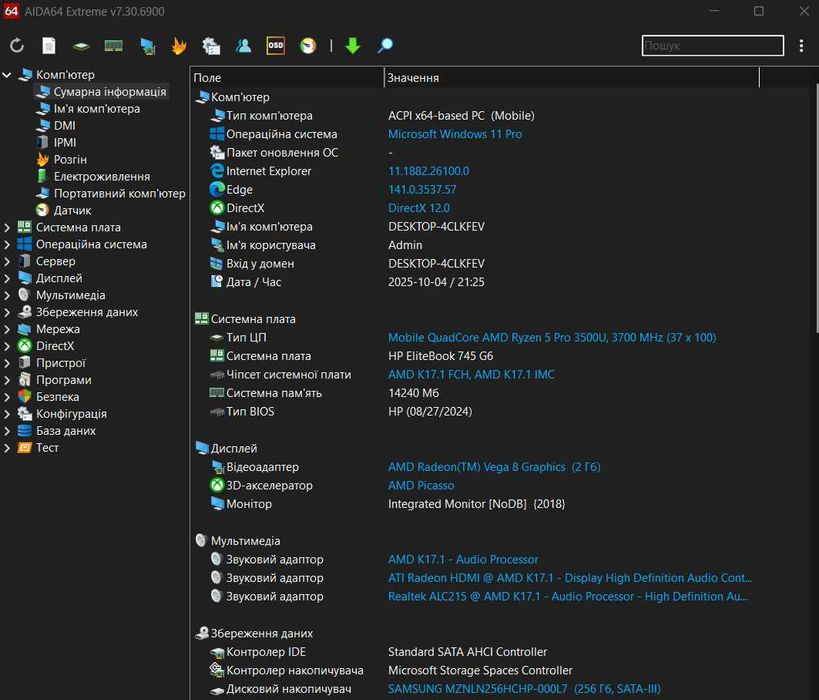Open the Датчик tree item
Image resolution: width=819 pixels, height=700 pixels.
72,211
